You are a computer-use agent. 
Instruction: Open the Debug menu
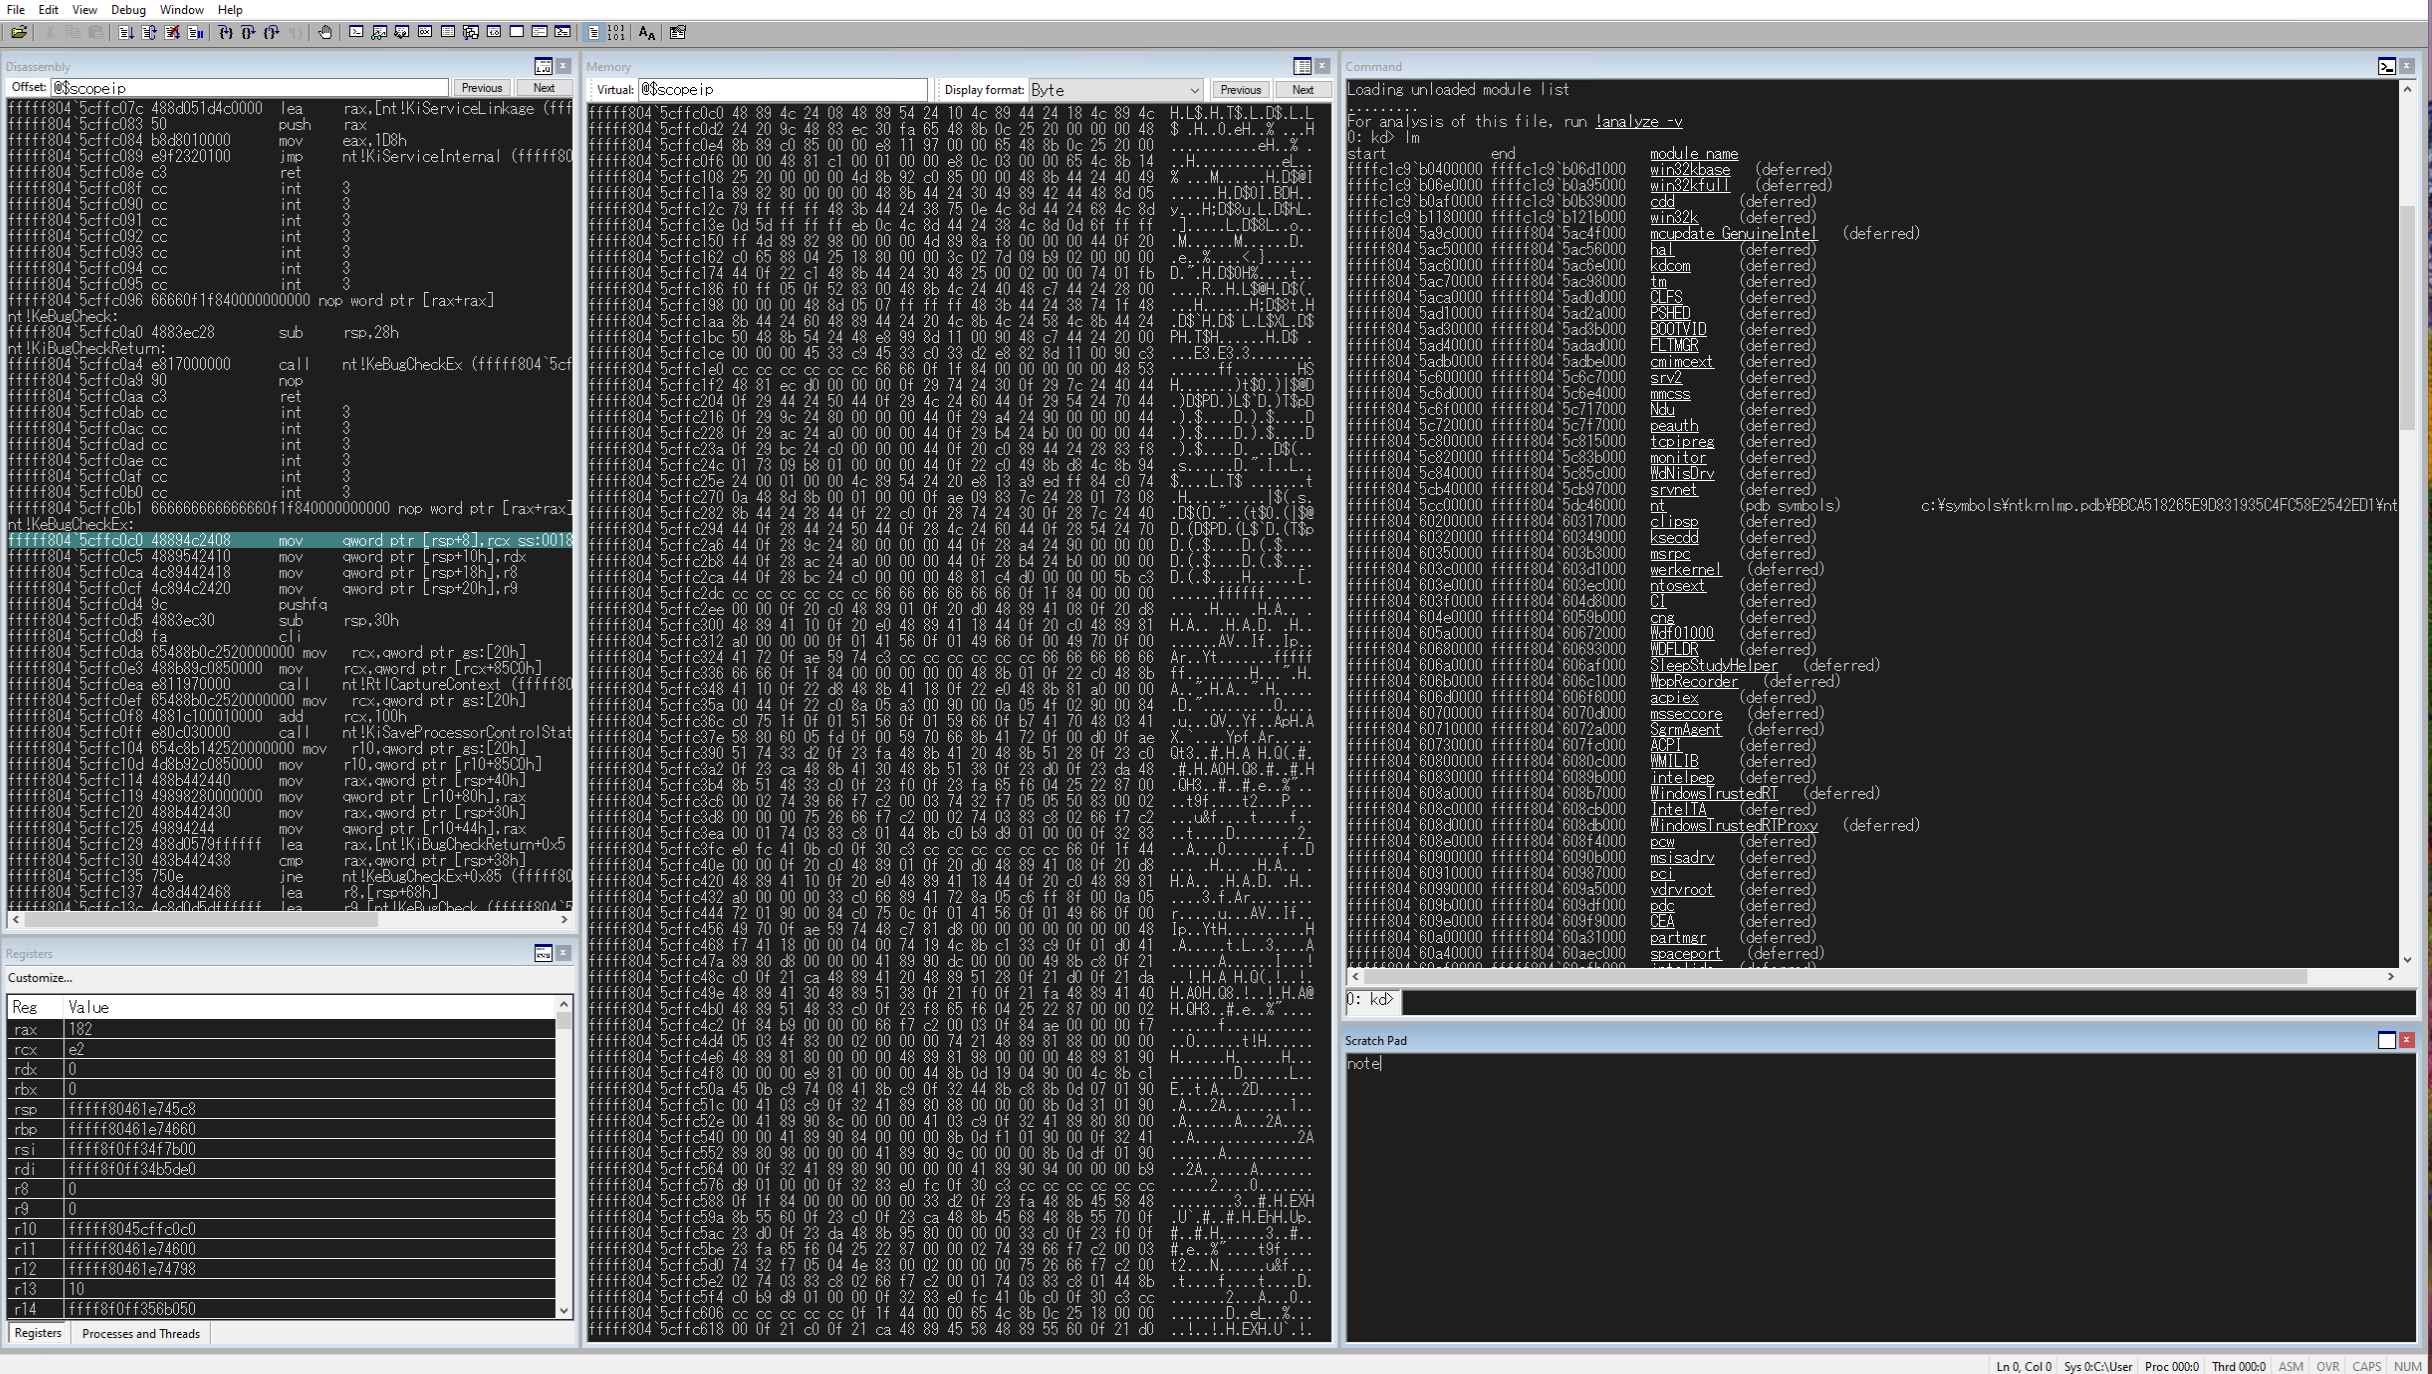(128, 9)
